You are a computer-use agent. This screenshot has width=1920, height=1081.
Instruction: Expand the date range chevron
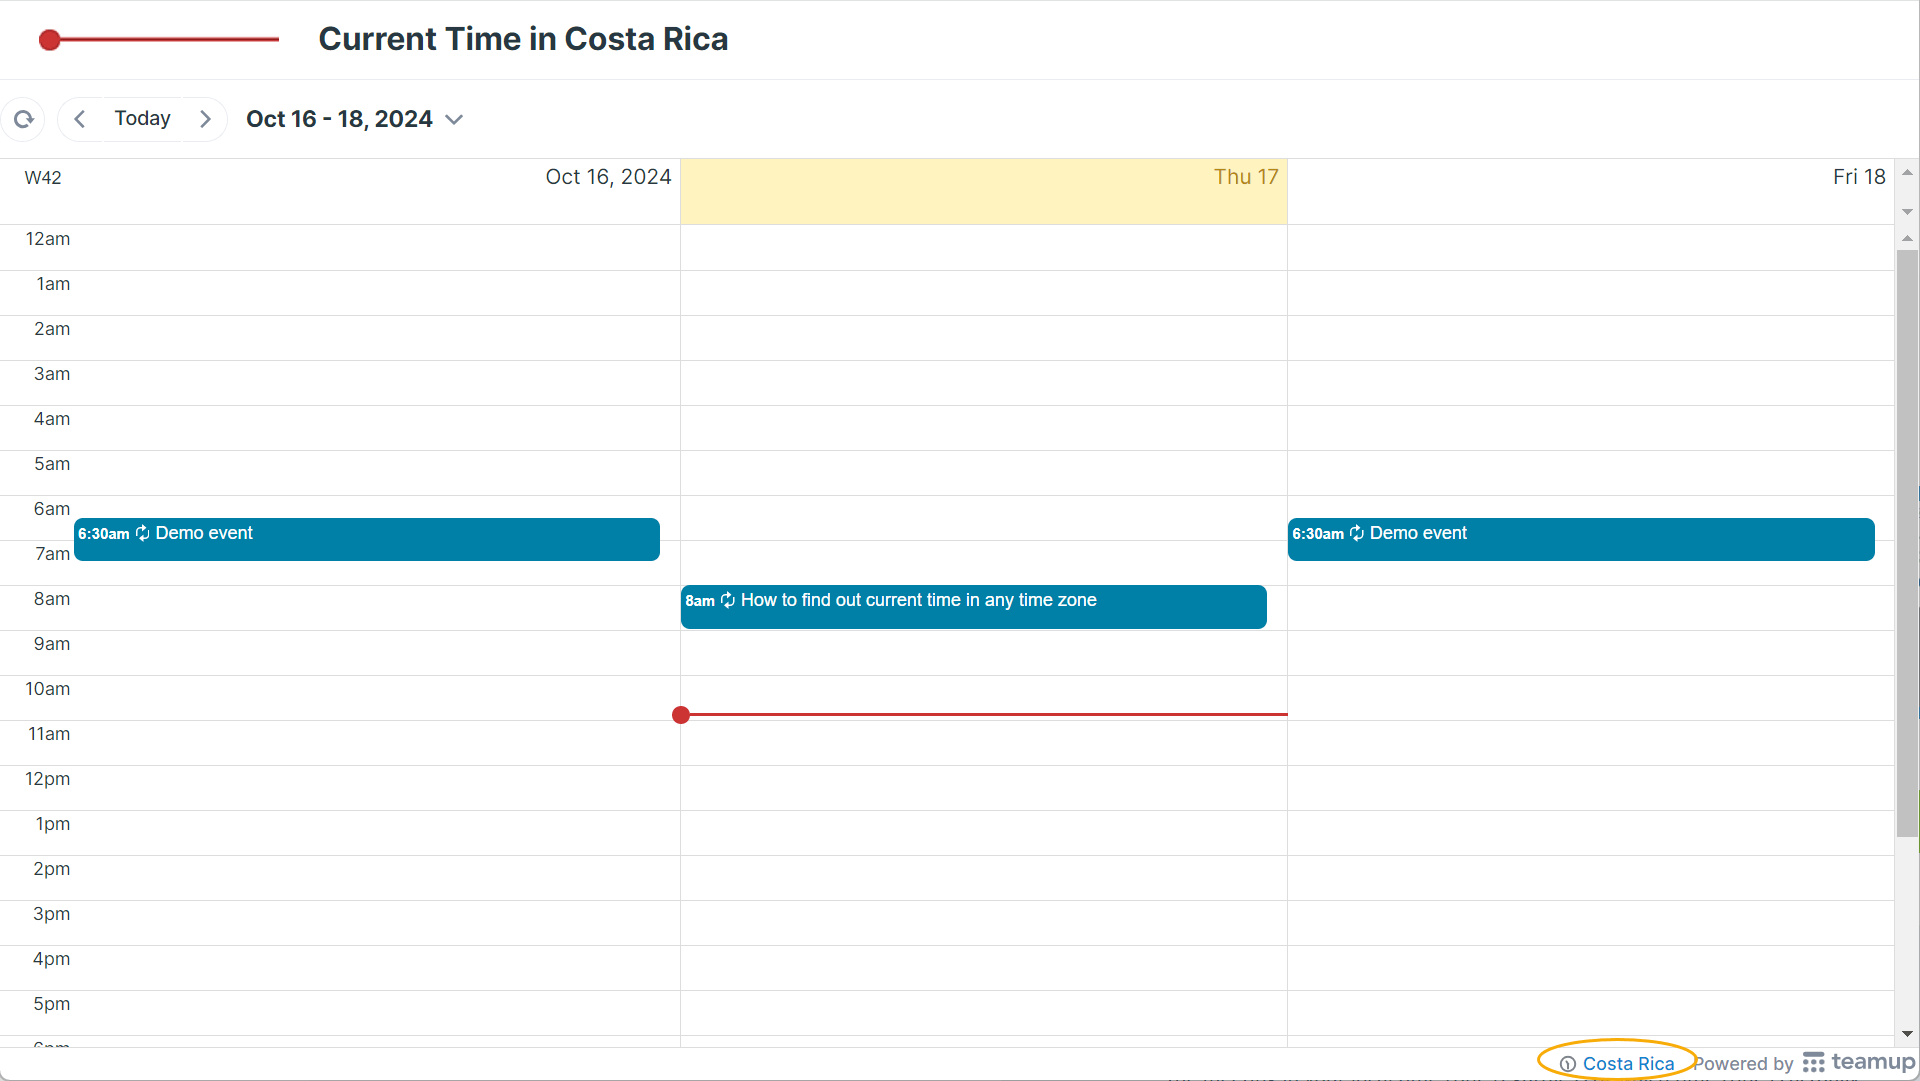[x=454, y=120]
